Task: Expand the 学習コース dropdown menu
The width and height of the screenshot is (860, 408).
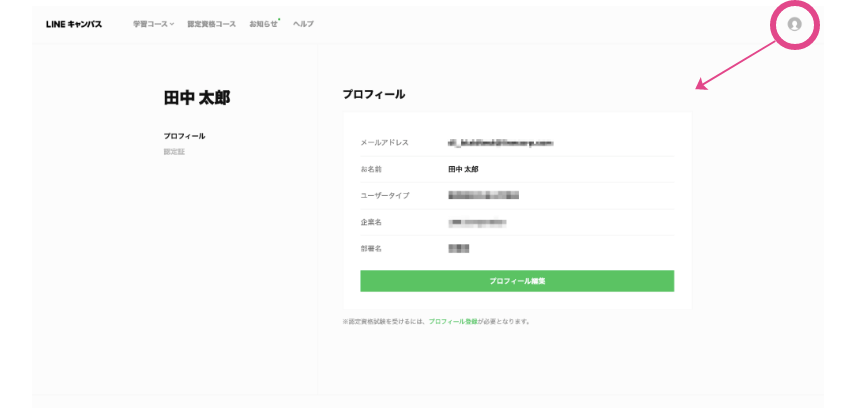Action: click(153, 24)
